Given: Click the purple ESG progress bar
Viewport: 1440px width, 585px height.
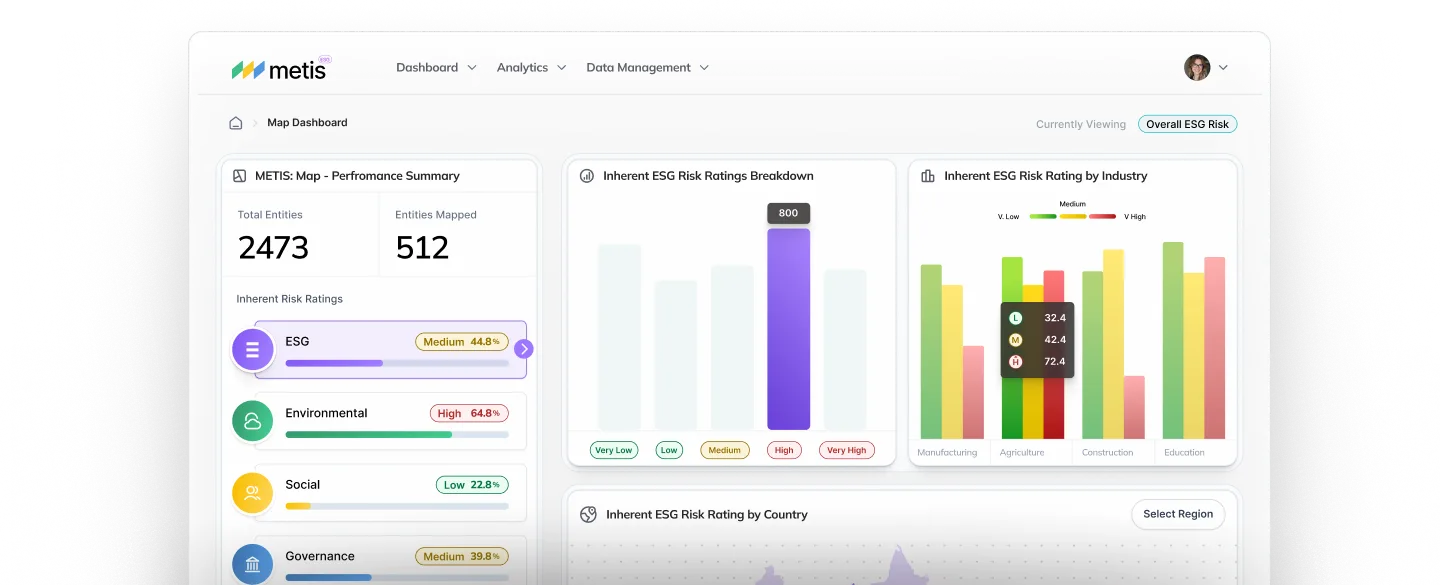Looking at the screenshot, I should pyautogui.click(x=334, y=362).
